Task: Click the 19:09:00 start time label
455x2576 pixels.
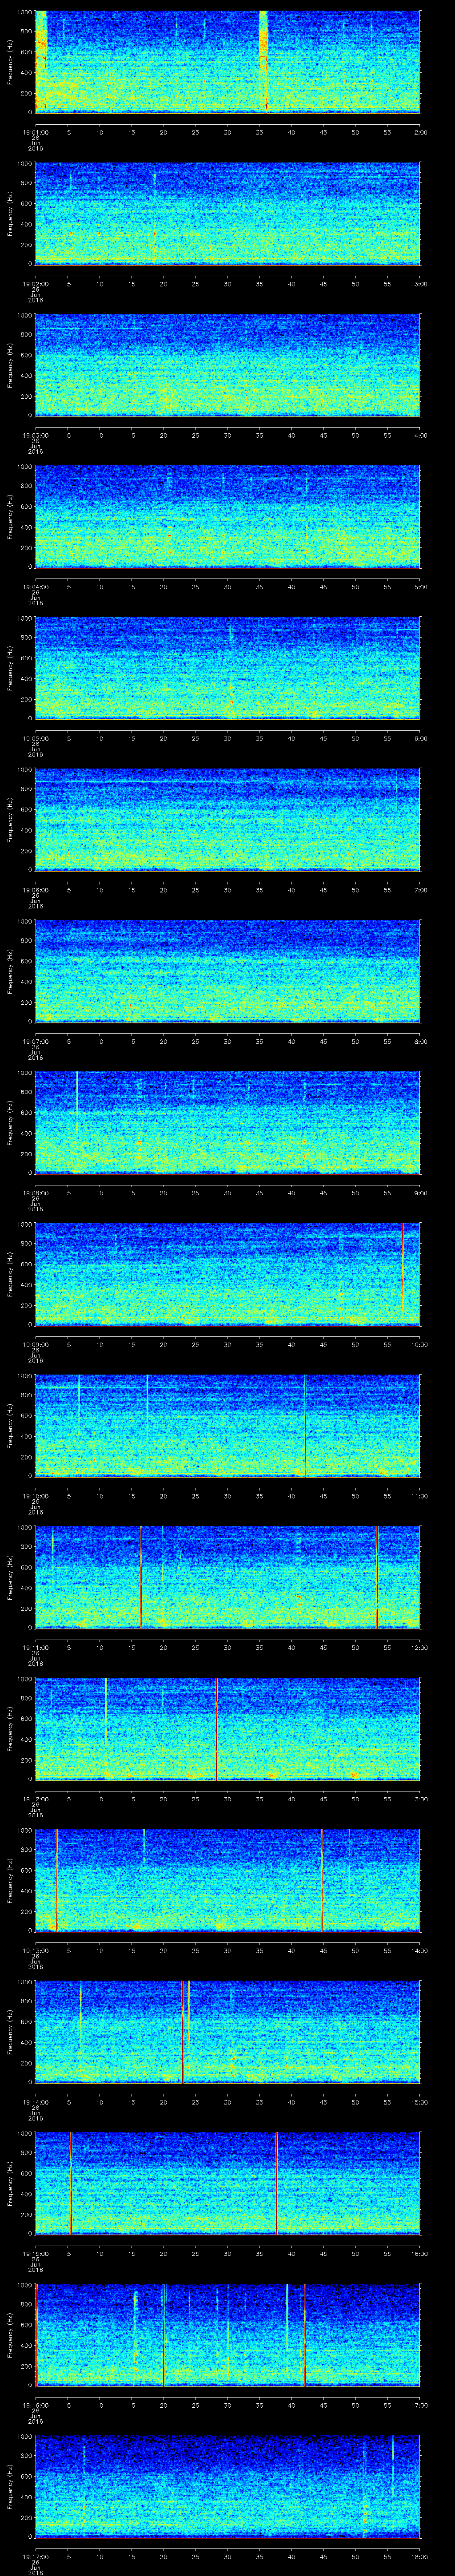Action: click(35, 1344)
